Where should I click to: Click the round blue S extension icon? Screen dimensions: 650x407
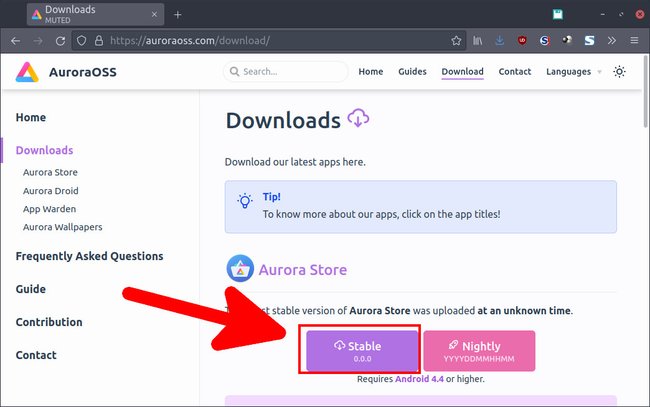coord(545,40)
